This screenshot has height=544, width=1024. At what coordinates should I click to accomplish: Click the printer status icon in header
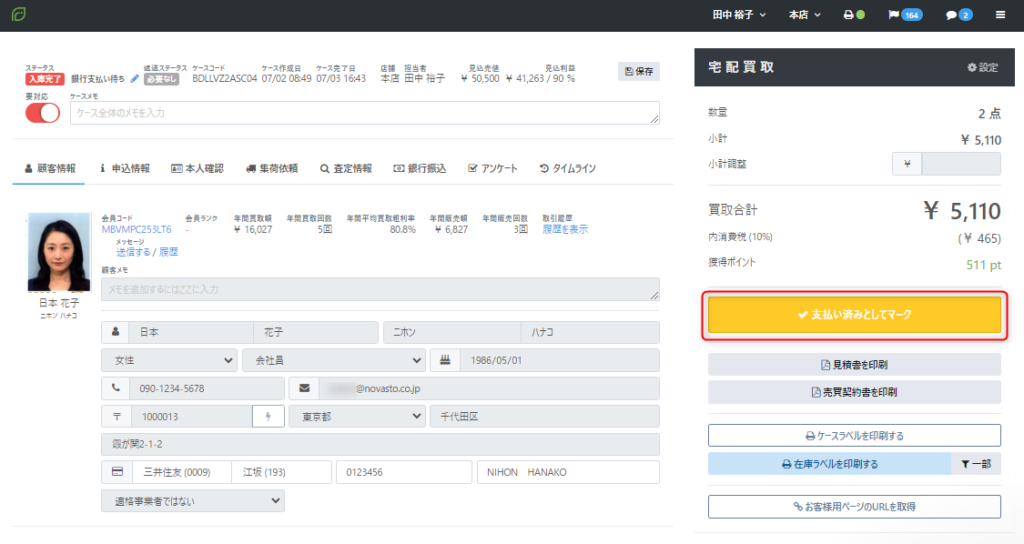click(x=853, y=15)
